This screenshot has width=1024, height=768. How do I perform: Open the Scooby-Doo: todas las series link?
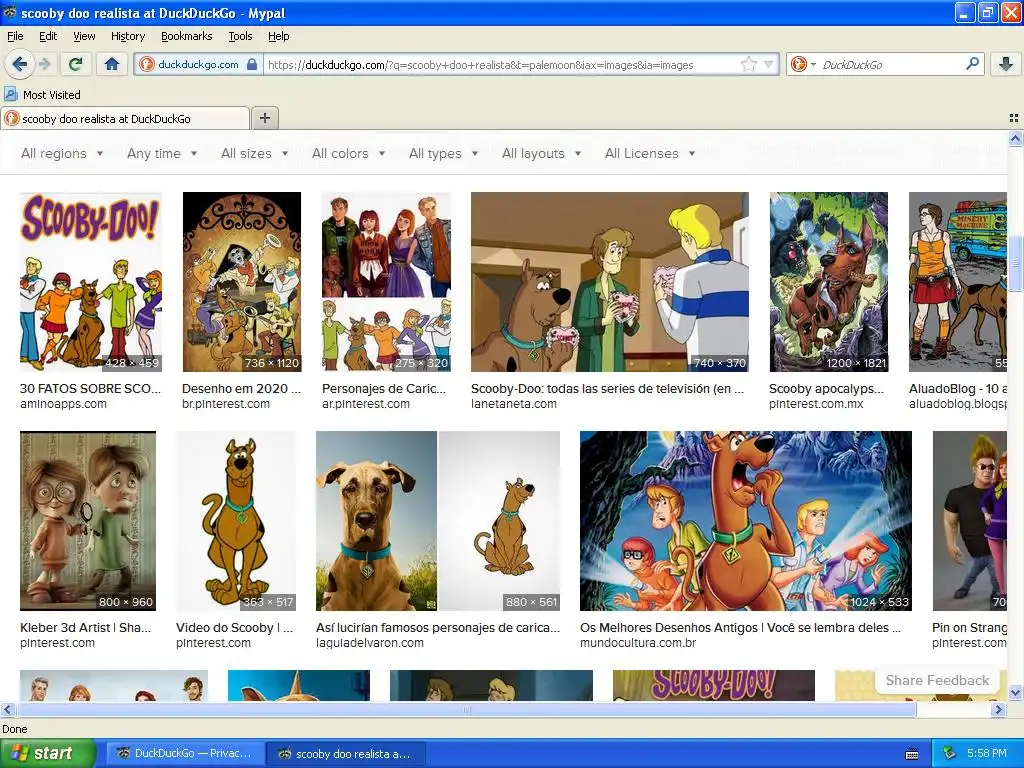tap(607, 389)
